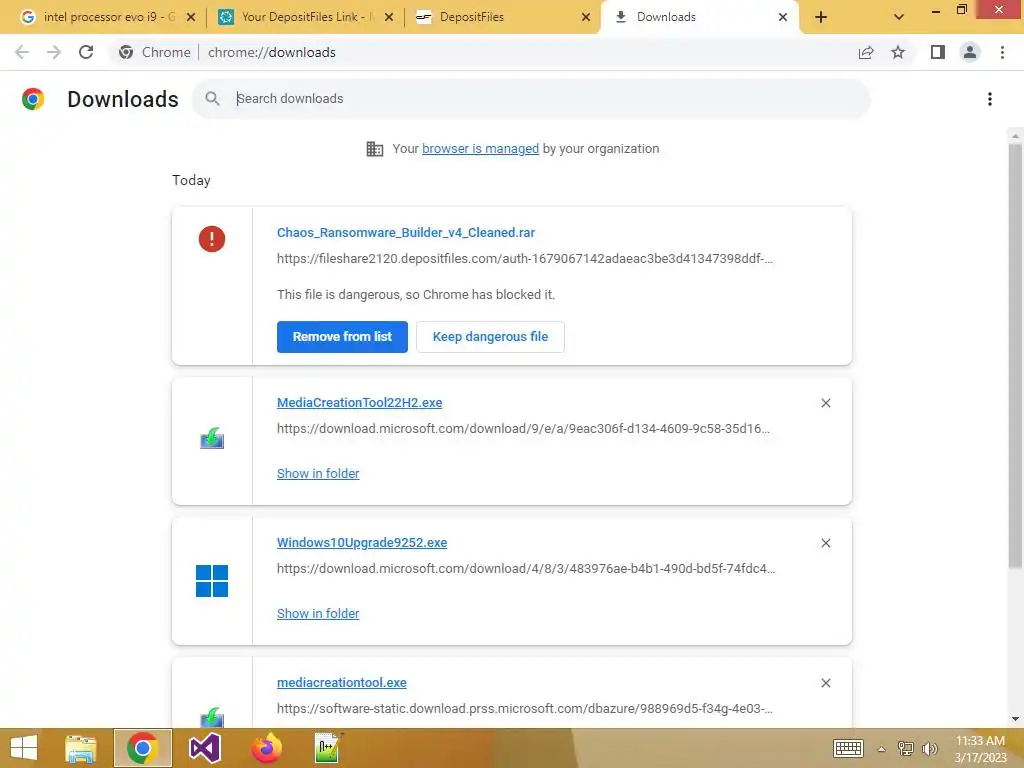Image resolution: width=1024 pixels, height=768 pixels.
Task: Click the Chrome logo beside Downloads title
Action: point(33,99)
